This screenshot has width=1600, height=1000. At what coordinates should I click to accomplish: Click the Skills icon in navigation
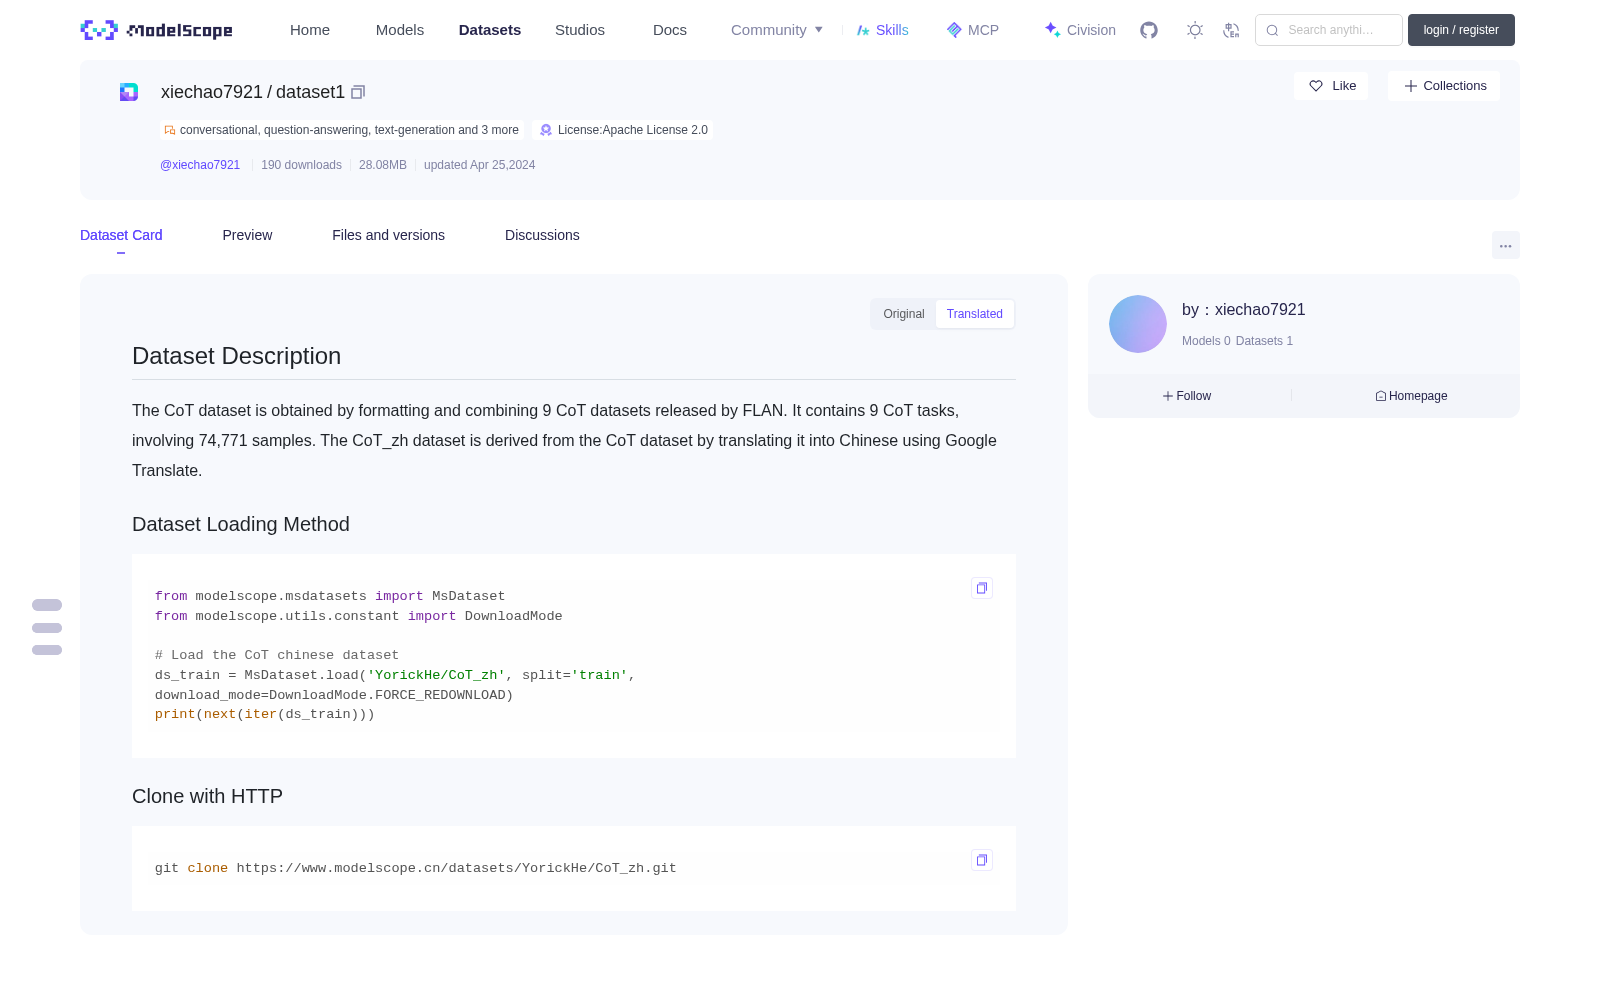pyautogui.click(x=863, y=30)
